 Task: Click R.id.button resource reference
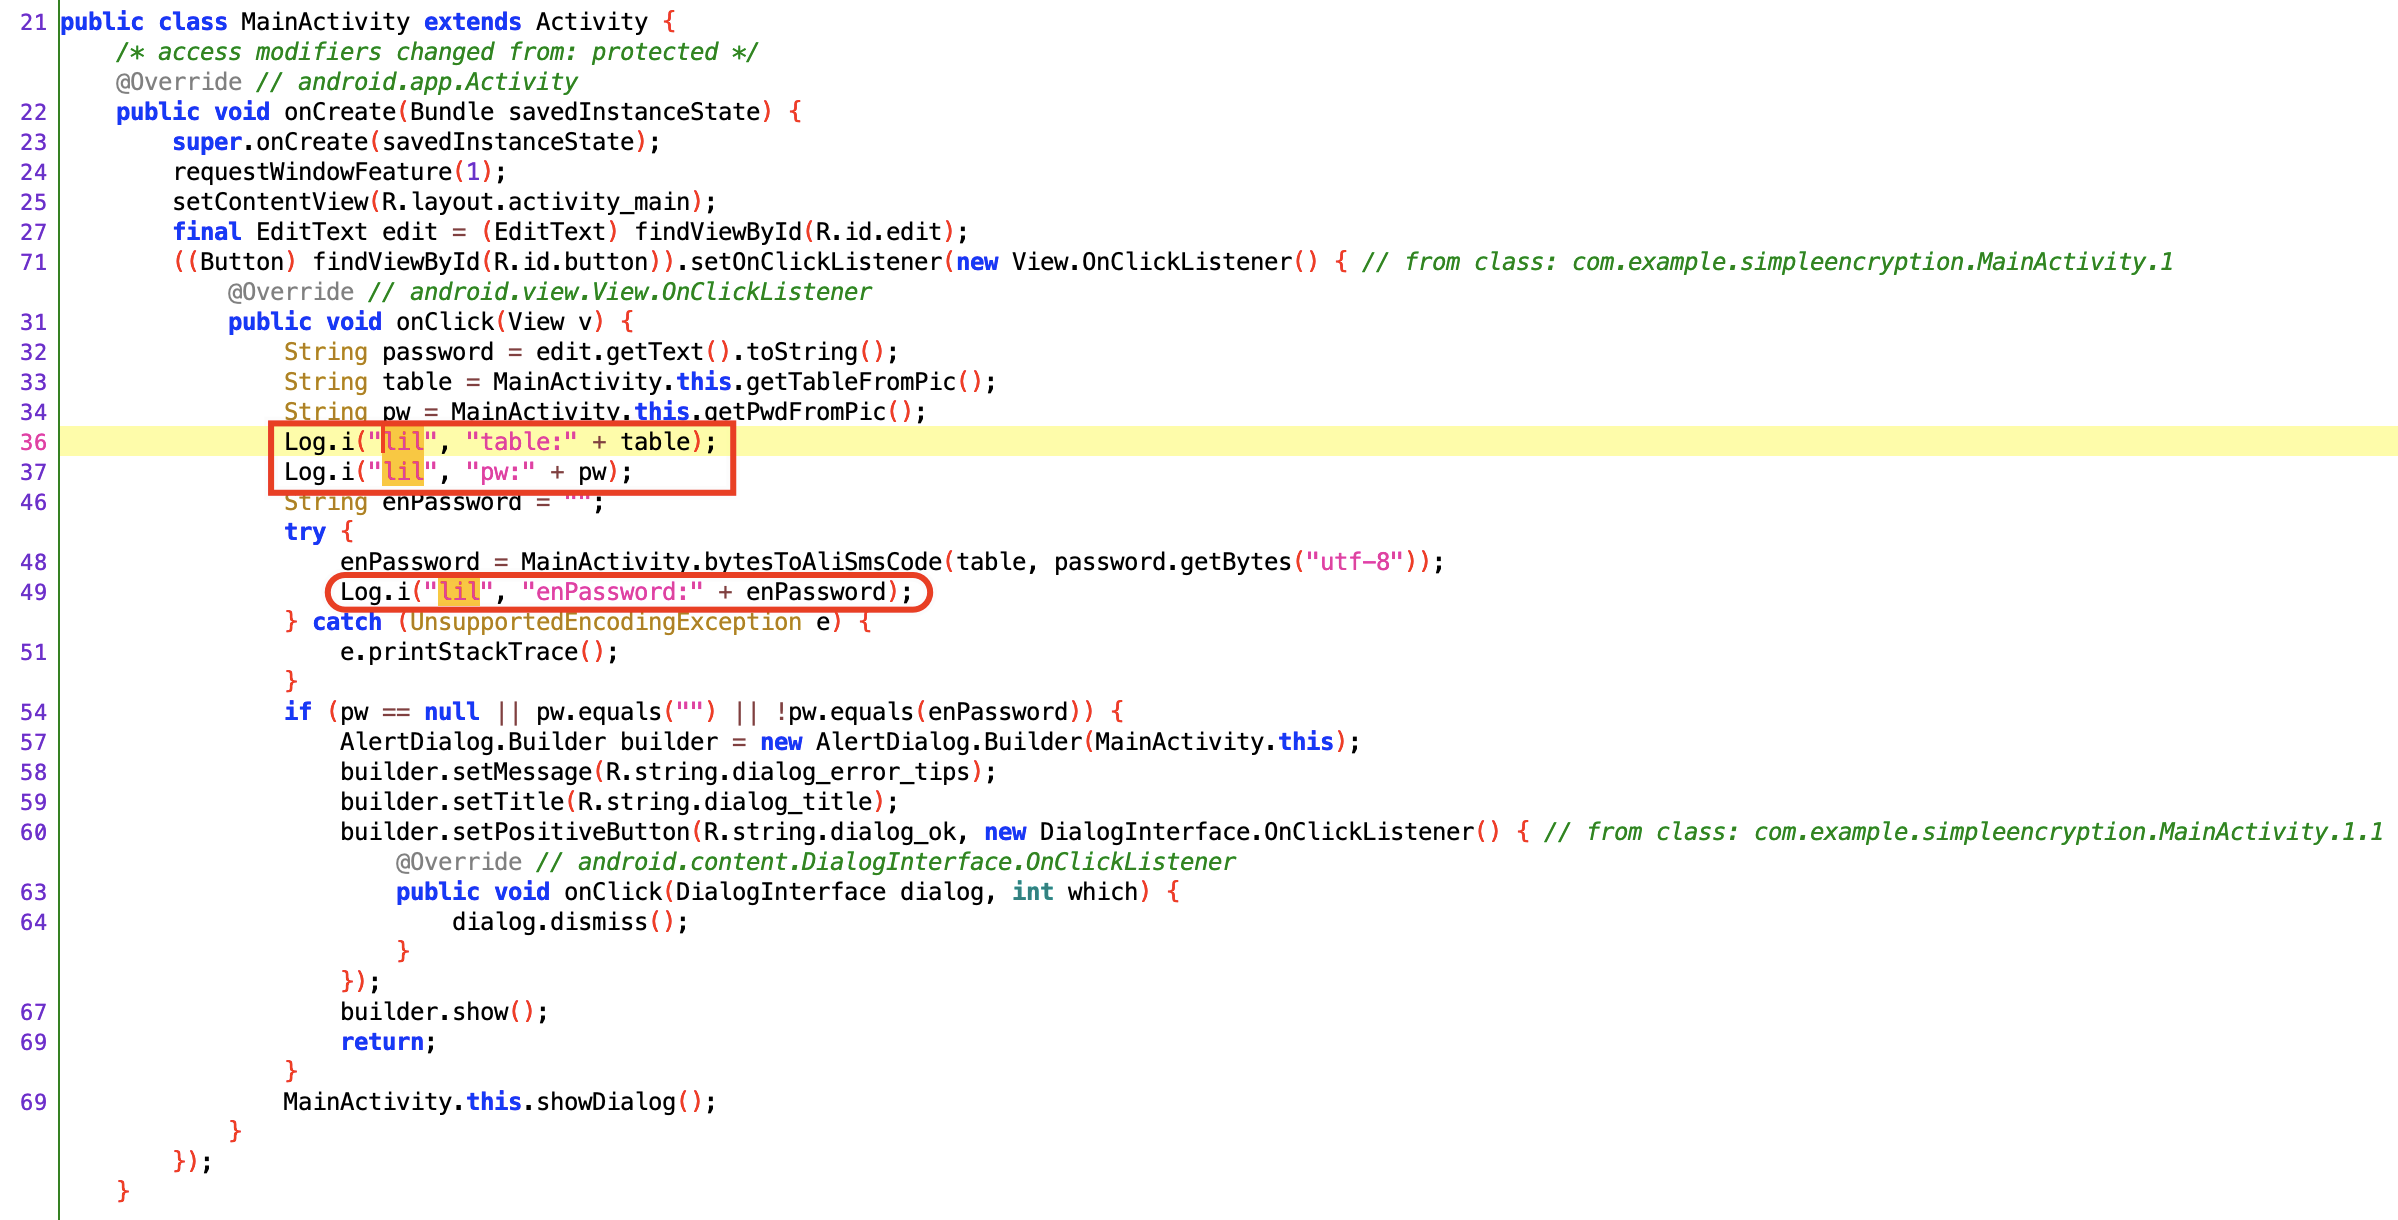pyautogui.click(x=571, y=262)
